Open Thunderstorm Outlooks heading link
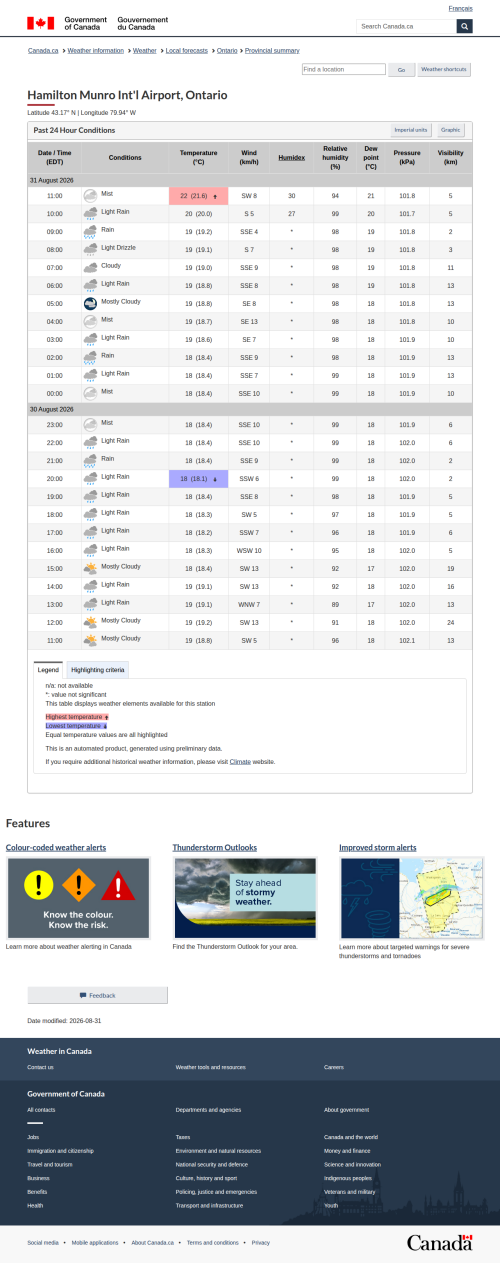The height and width of the screenshot is (1263, 500). coord(215,847)
